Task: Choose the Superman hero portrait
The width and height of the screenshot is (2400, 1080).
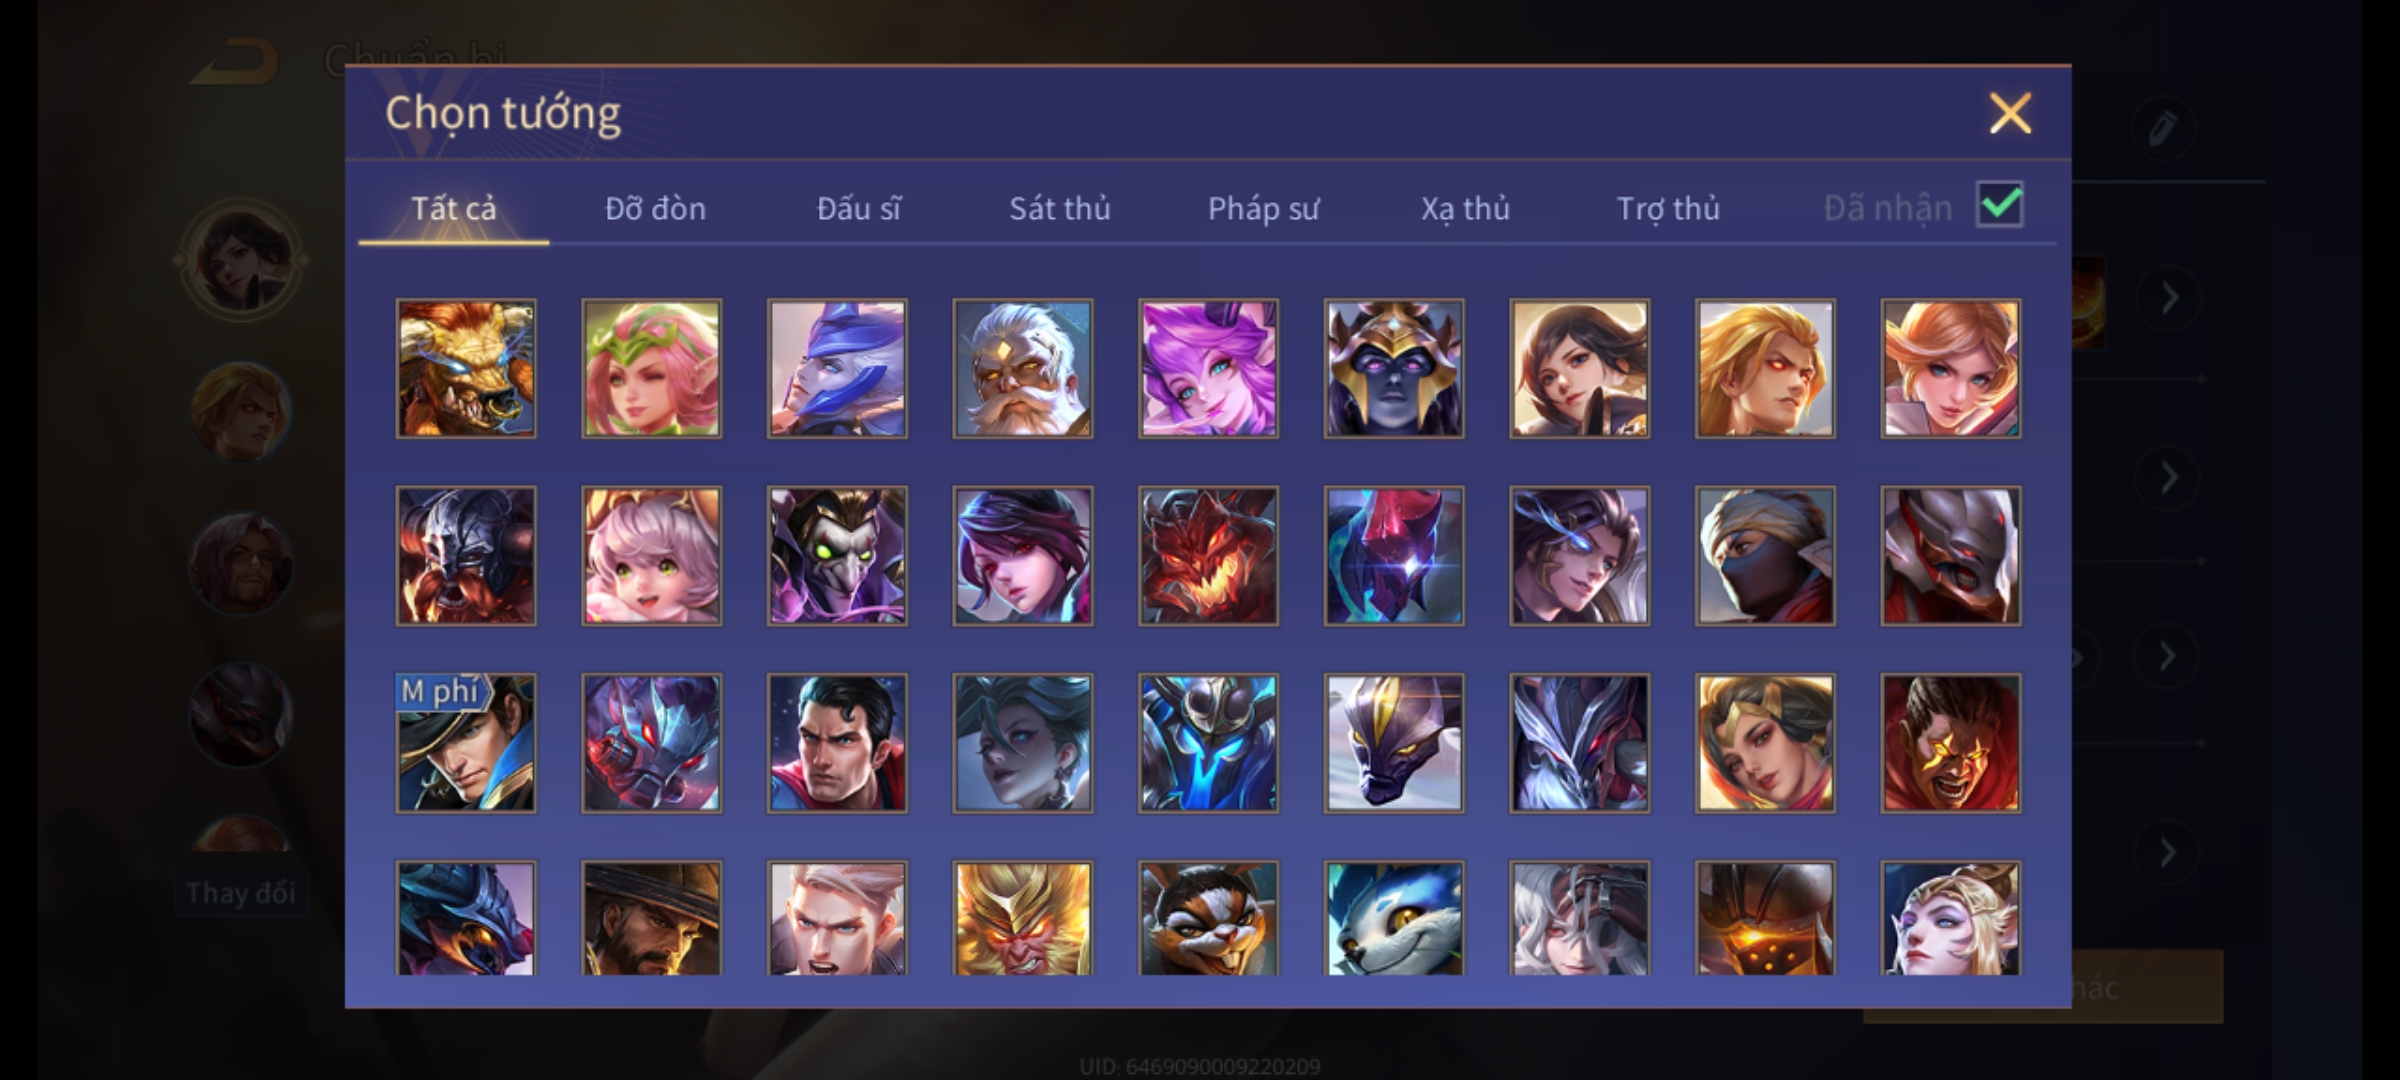Action: click(x=837, y=743)
